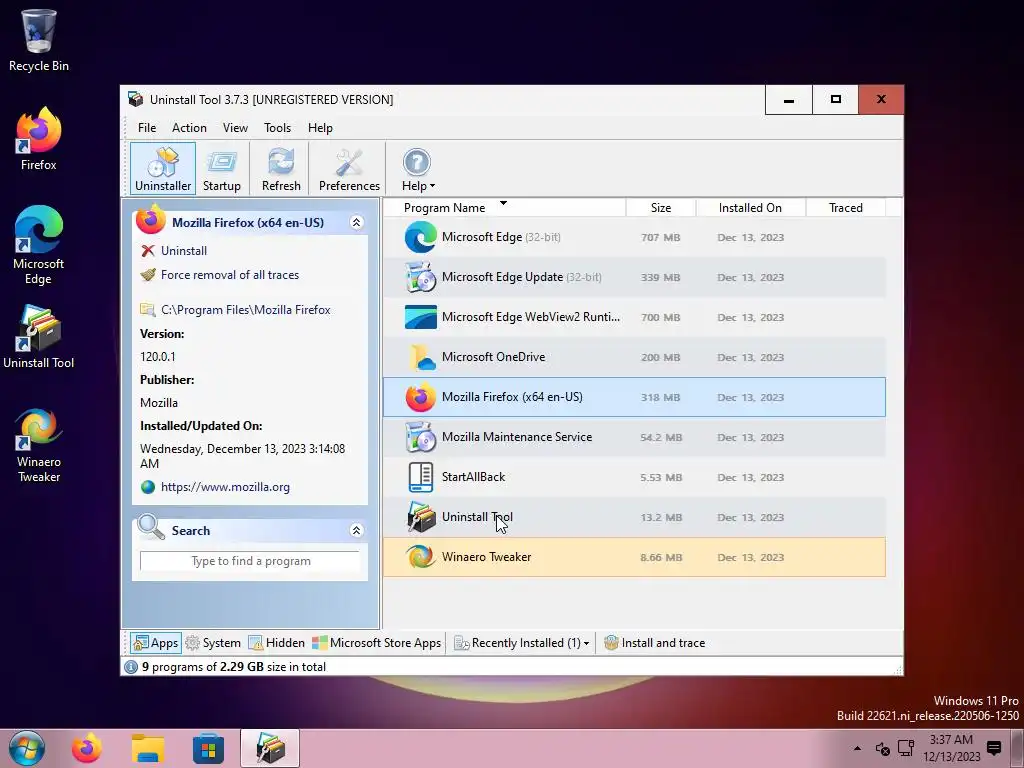
Task: Click folder icon beside install path
Action: (148, 310)
